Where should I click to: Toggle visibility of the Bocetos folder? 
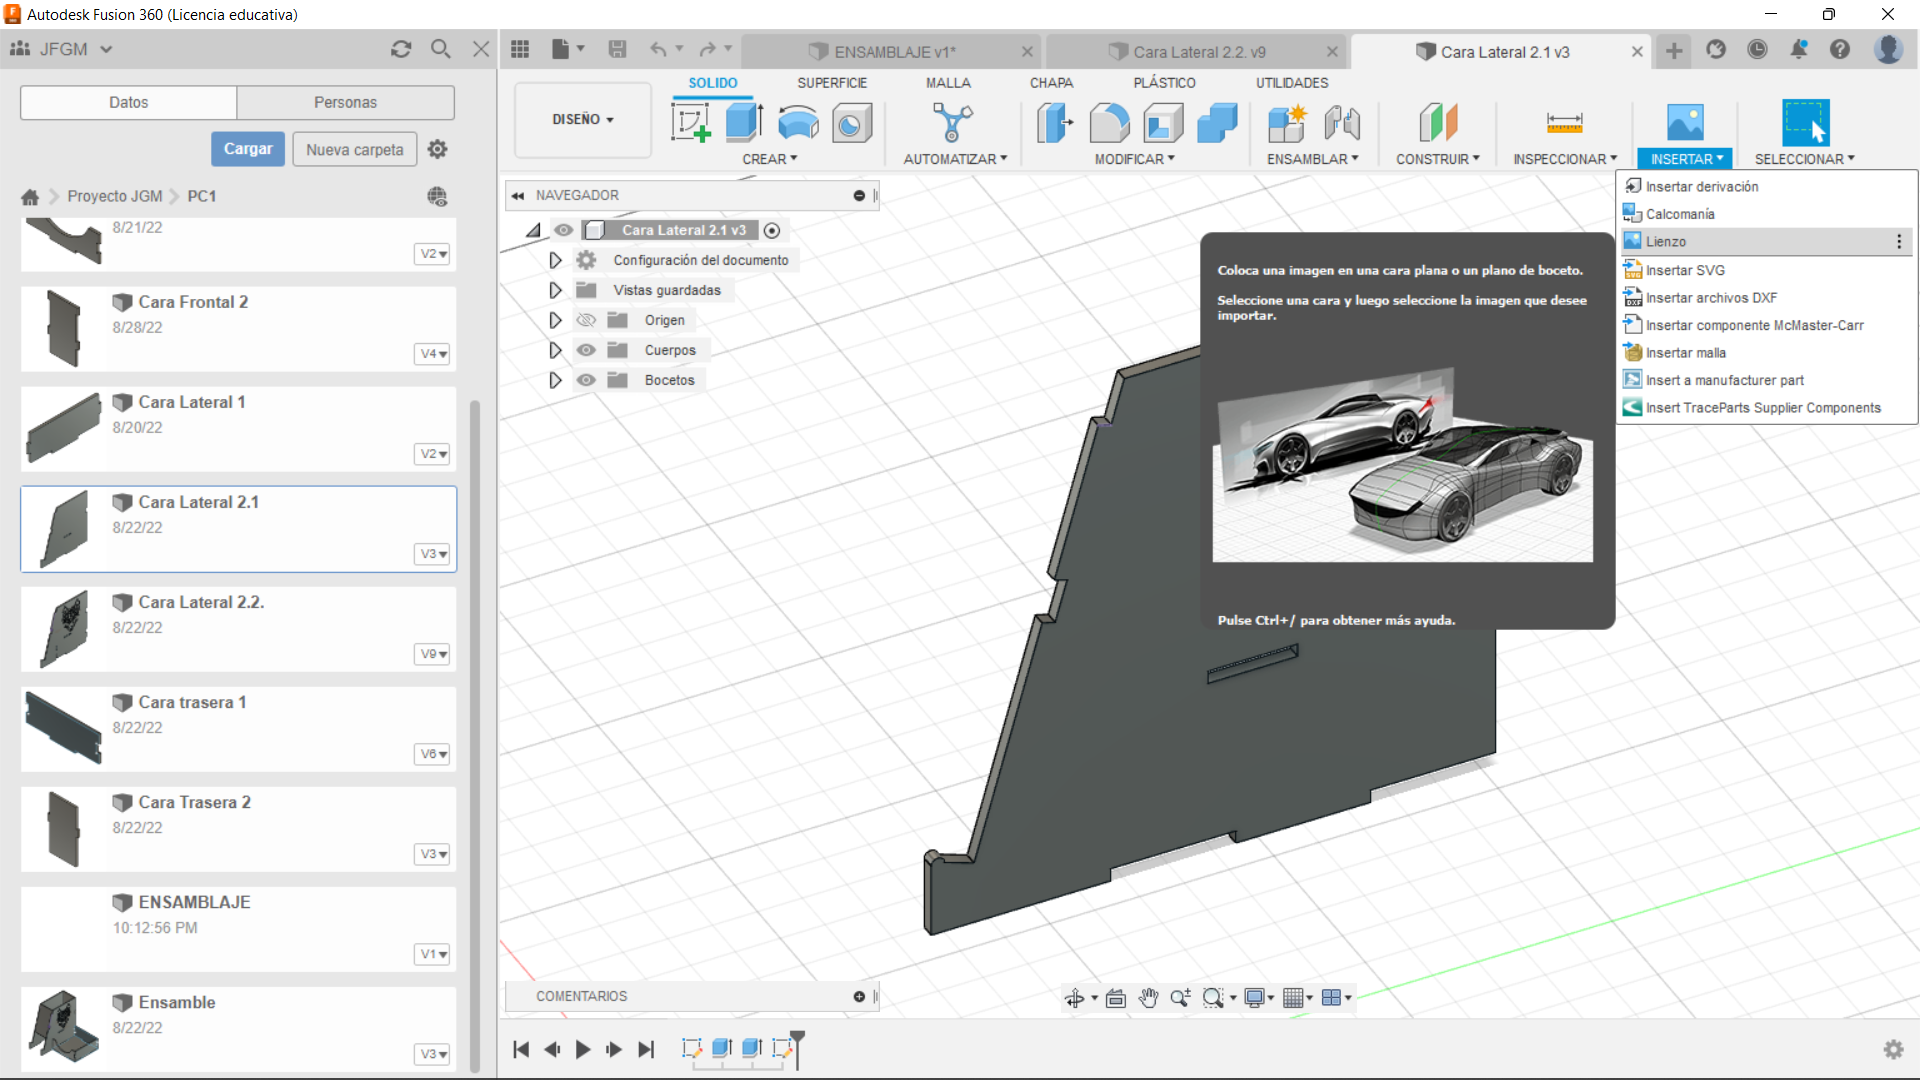[x=586, y=380]
